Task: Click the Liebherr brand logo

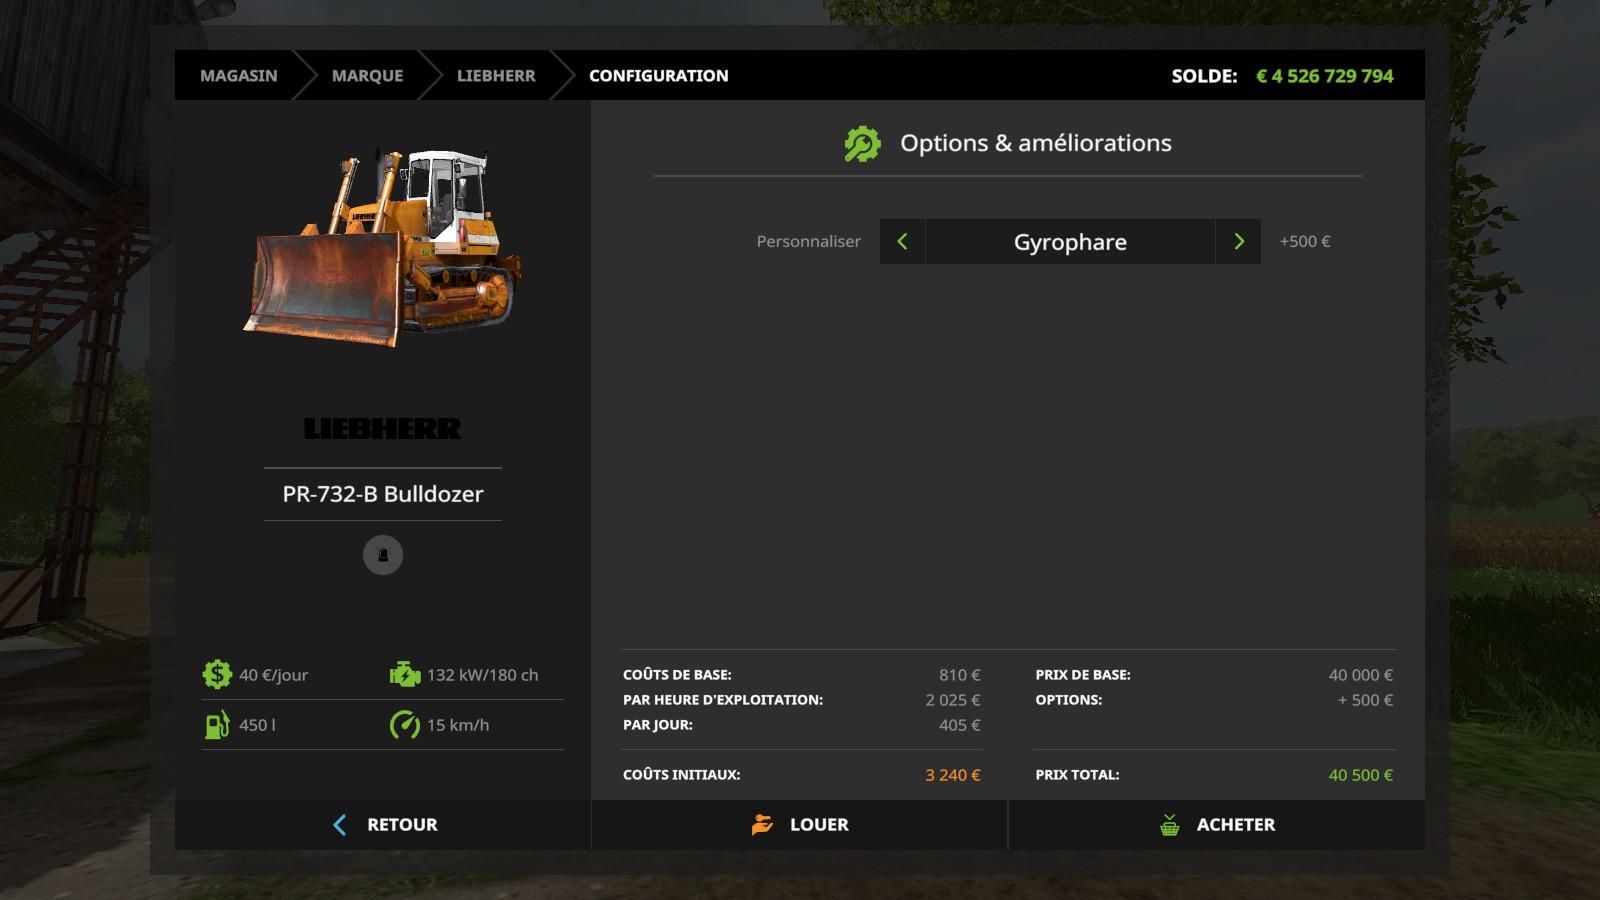Action: [x=383, y=429]
